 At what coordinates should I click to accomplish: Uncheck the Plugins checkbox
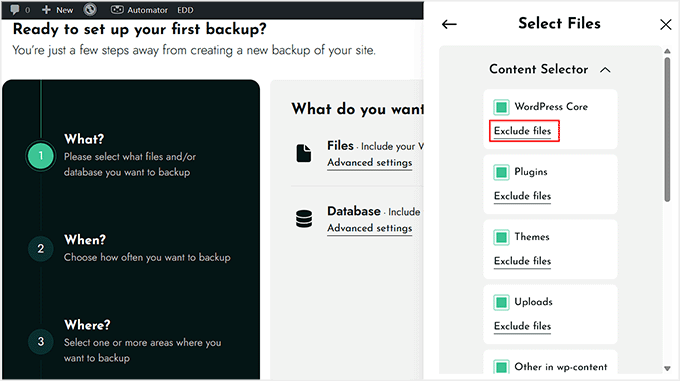[501, 172]
